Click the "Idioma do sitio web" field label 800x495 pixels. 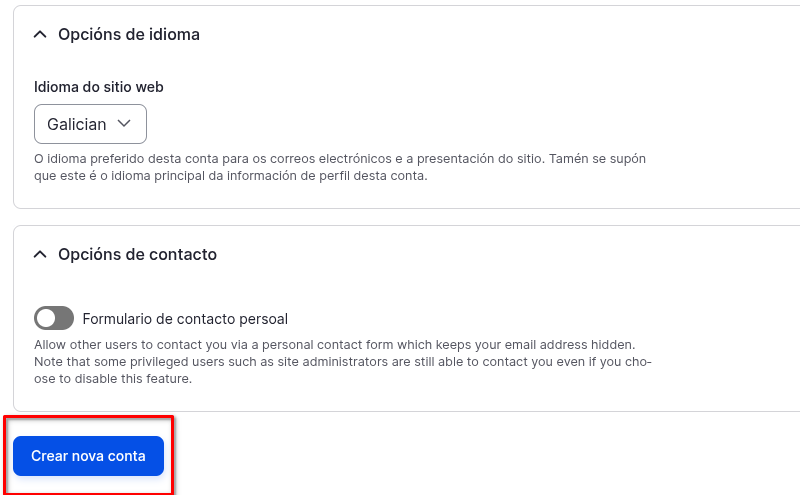coord(99,87)
